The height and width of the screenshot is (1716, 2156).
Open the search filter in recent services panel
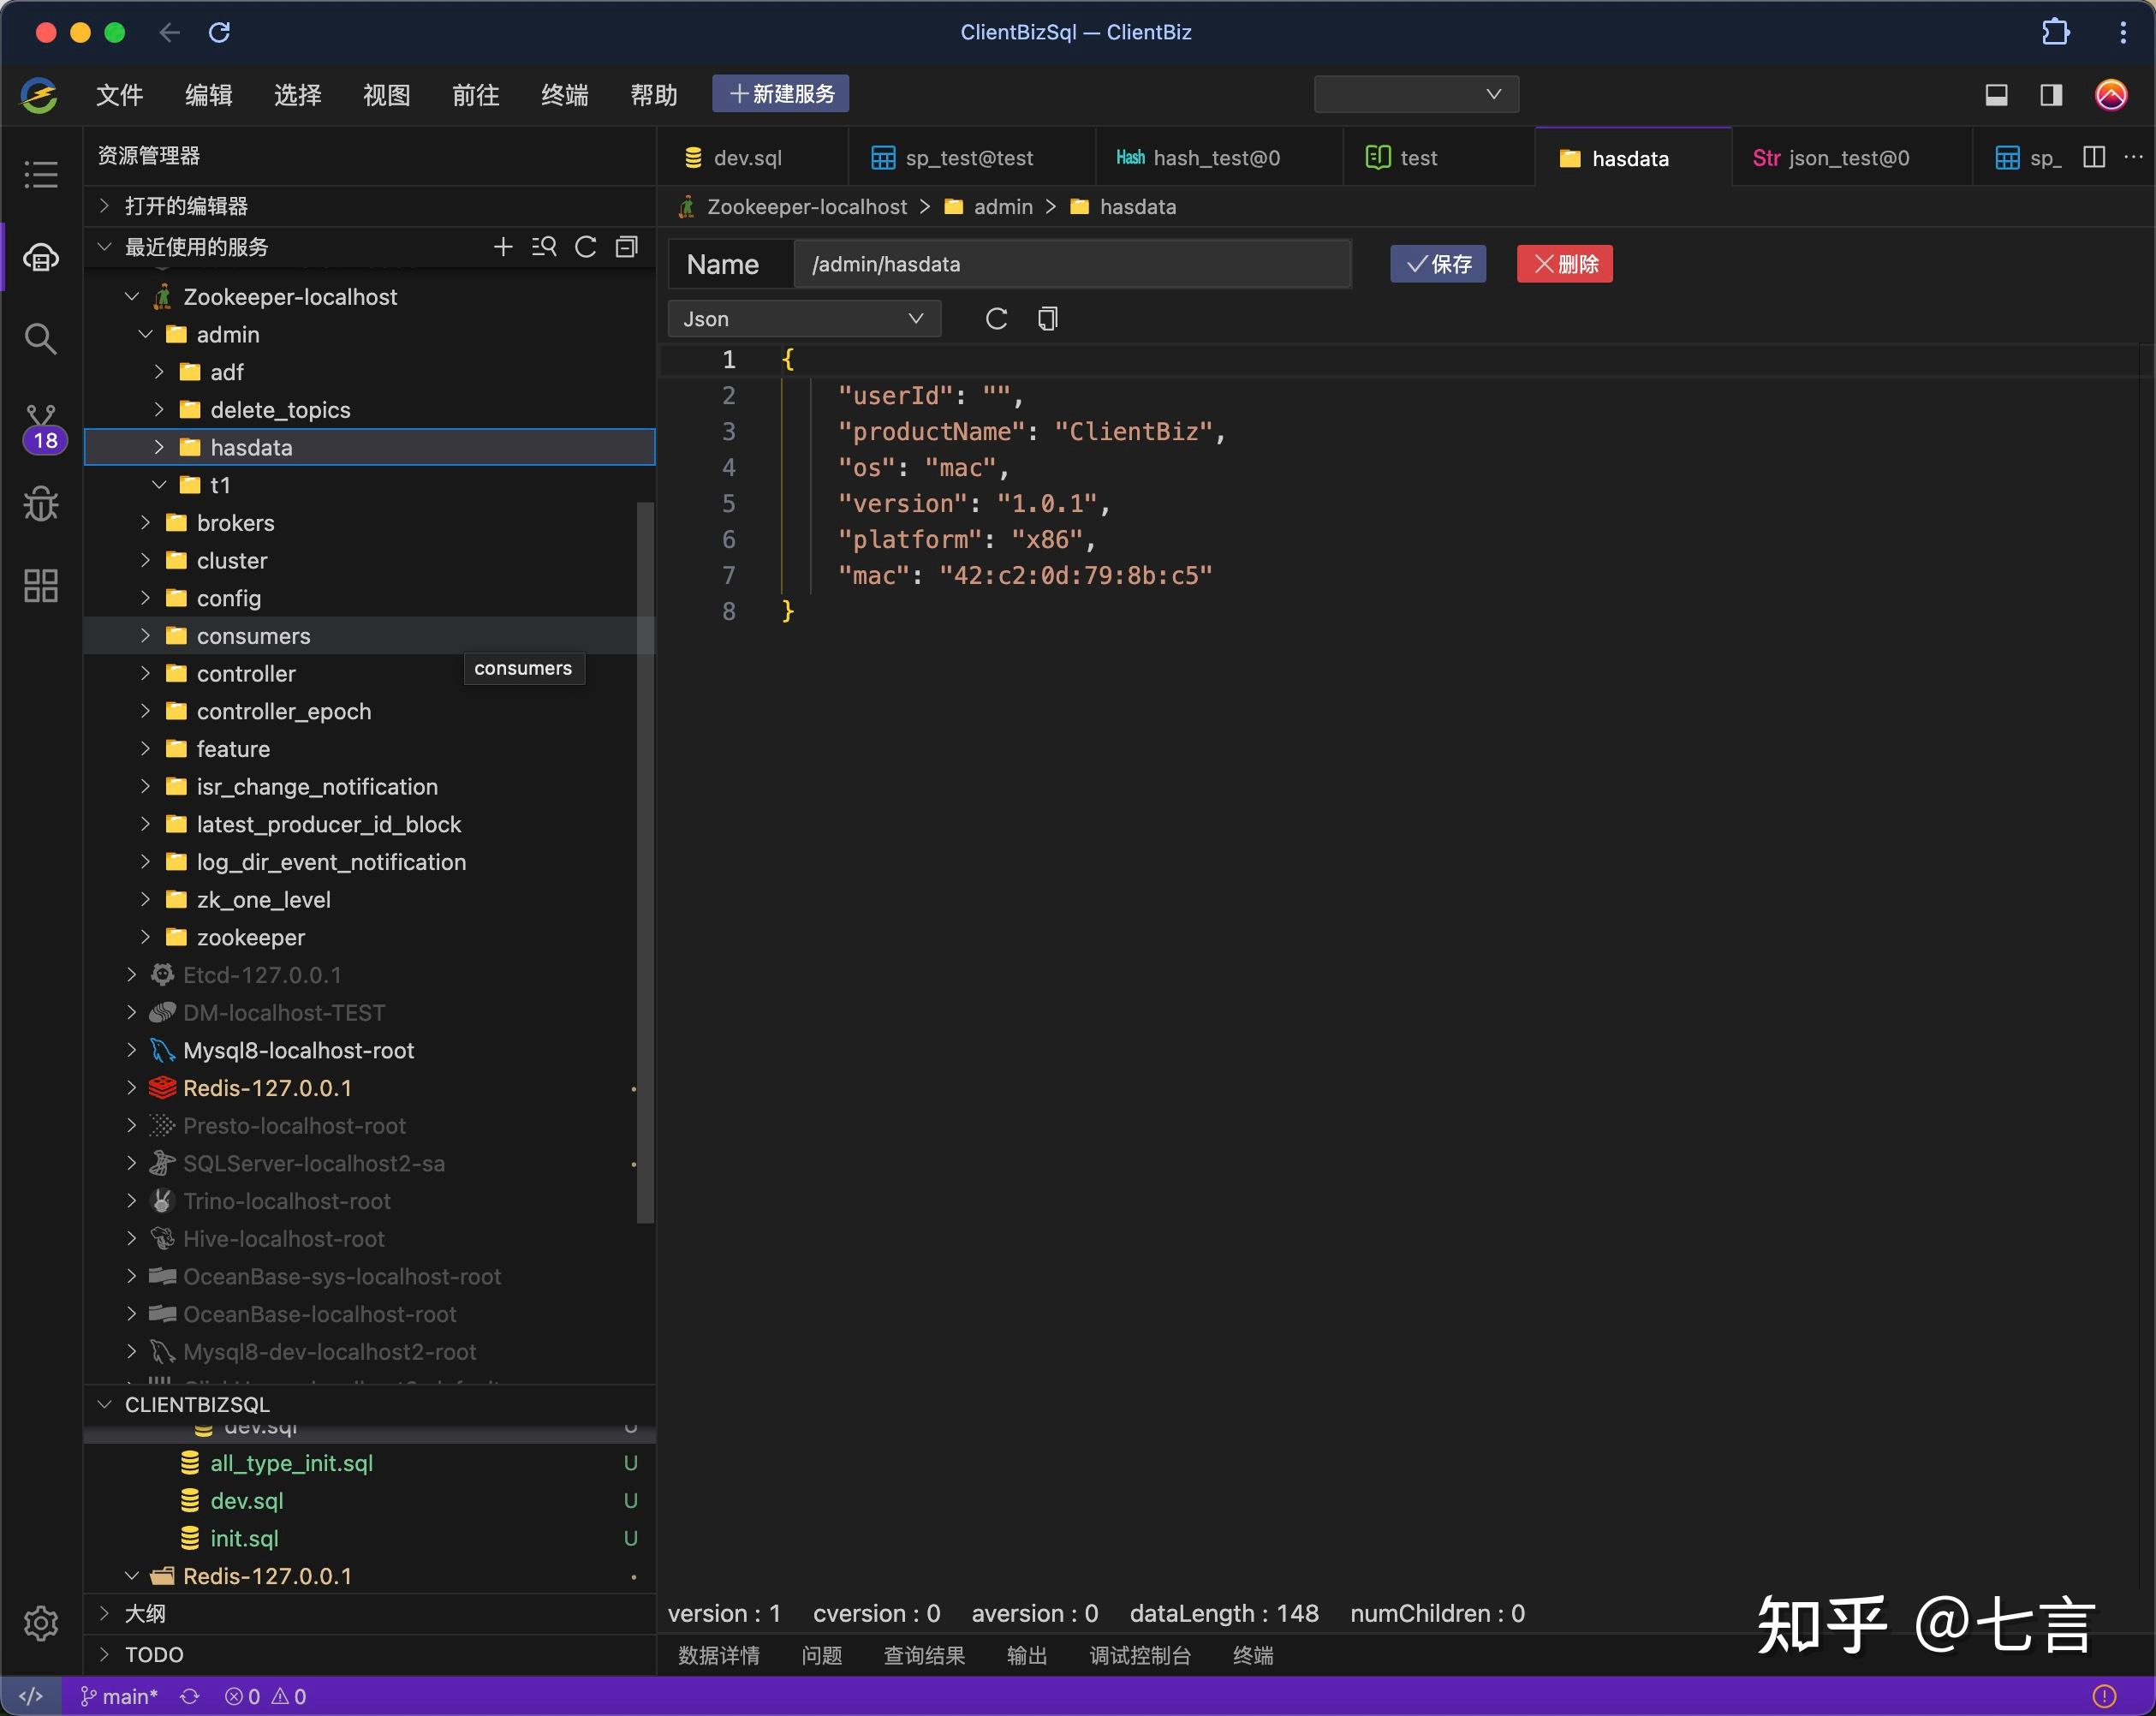click(544, 247)
